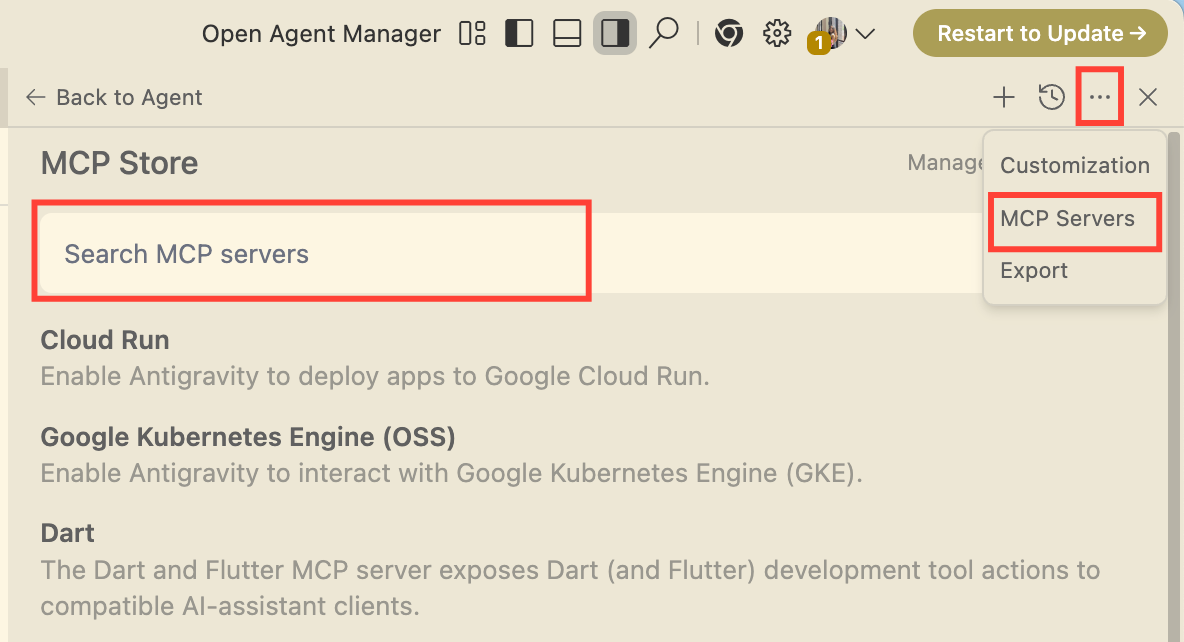Expand the profile dropdown chevron
The image size is (1184, 642).
(x=865, y=34)
